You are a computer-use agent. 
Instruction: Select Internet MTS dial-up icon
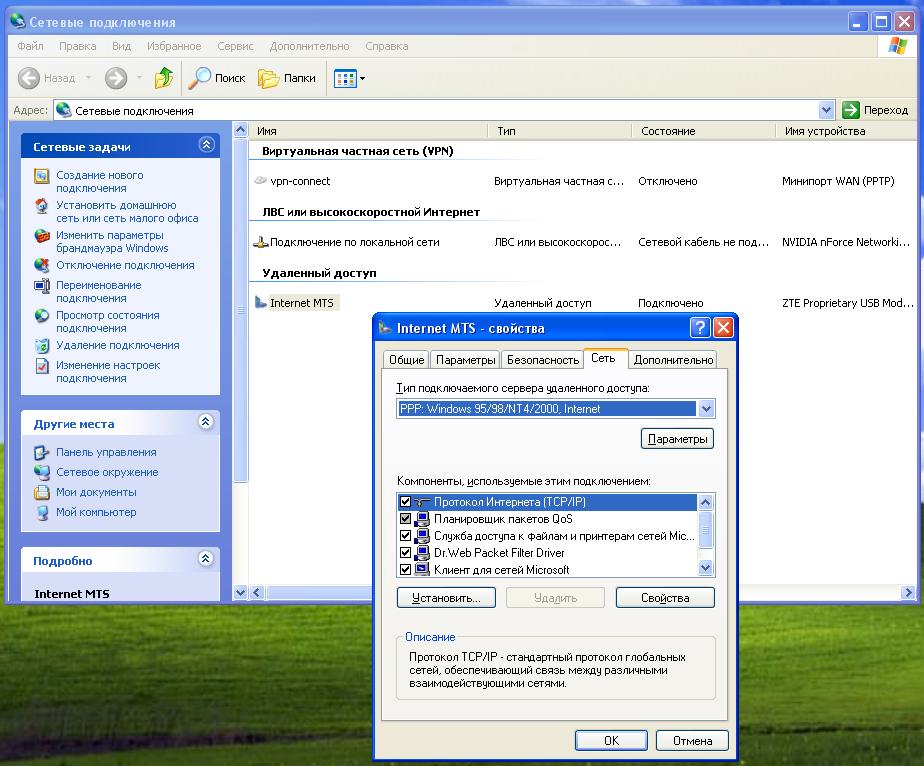point(260,302)
